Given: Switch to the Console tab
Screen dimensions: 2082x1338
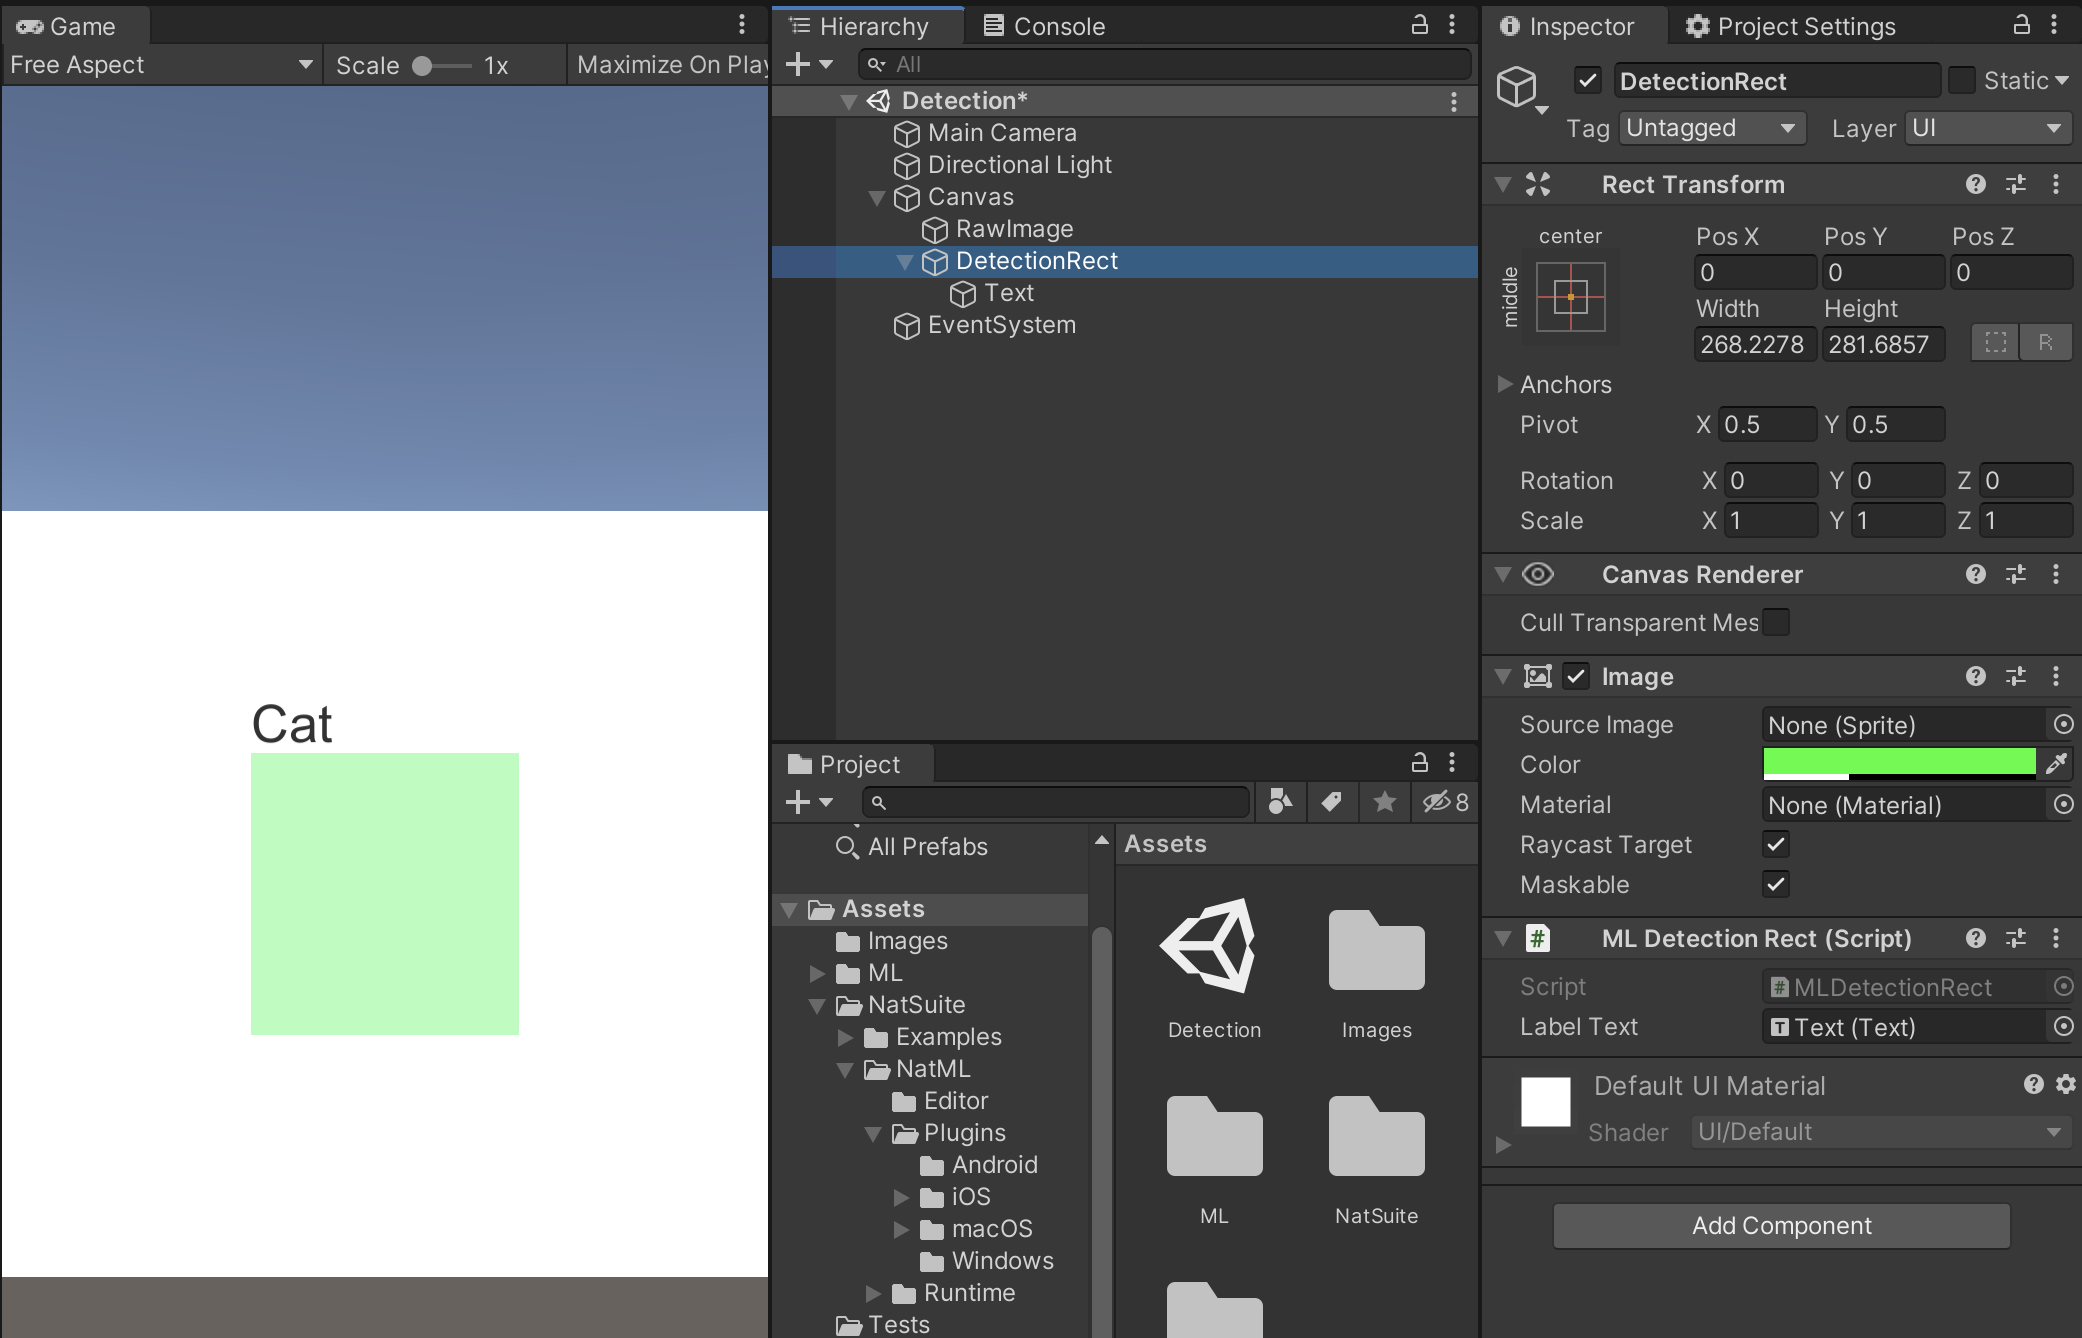Looking at the screenshot, I should [x=1044, y=26].
